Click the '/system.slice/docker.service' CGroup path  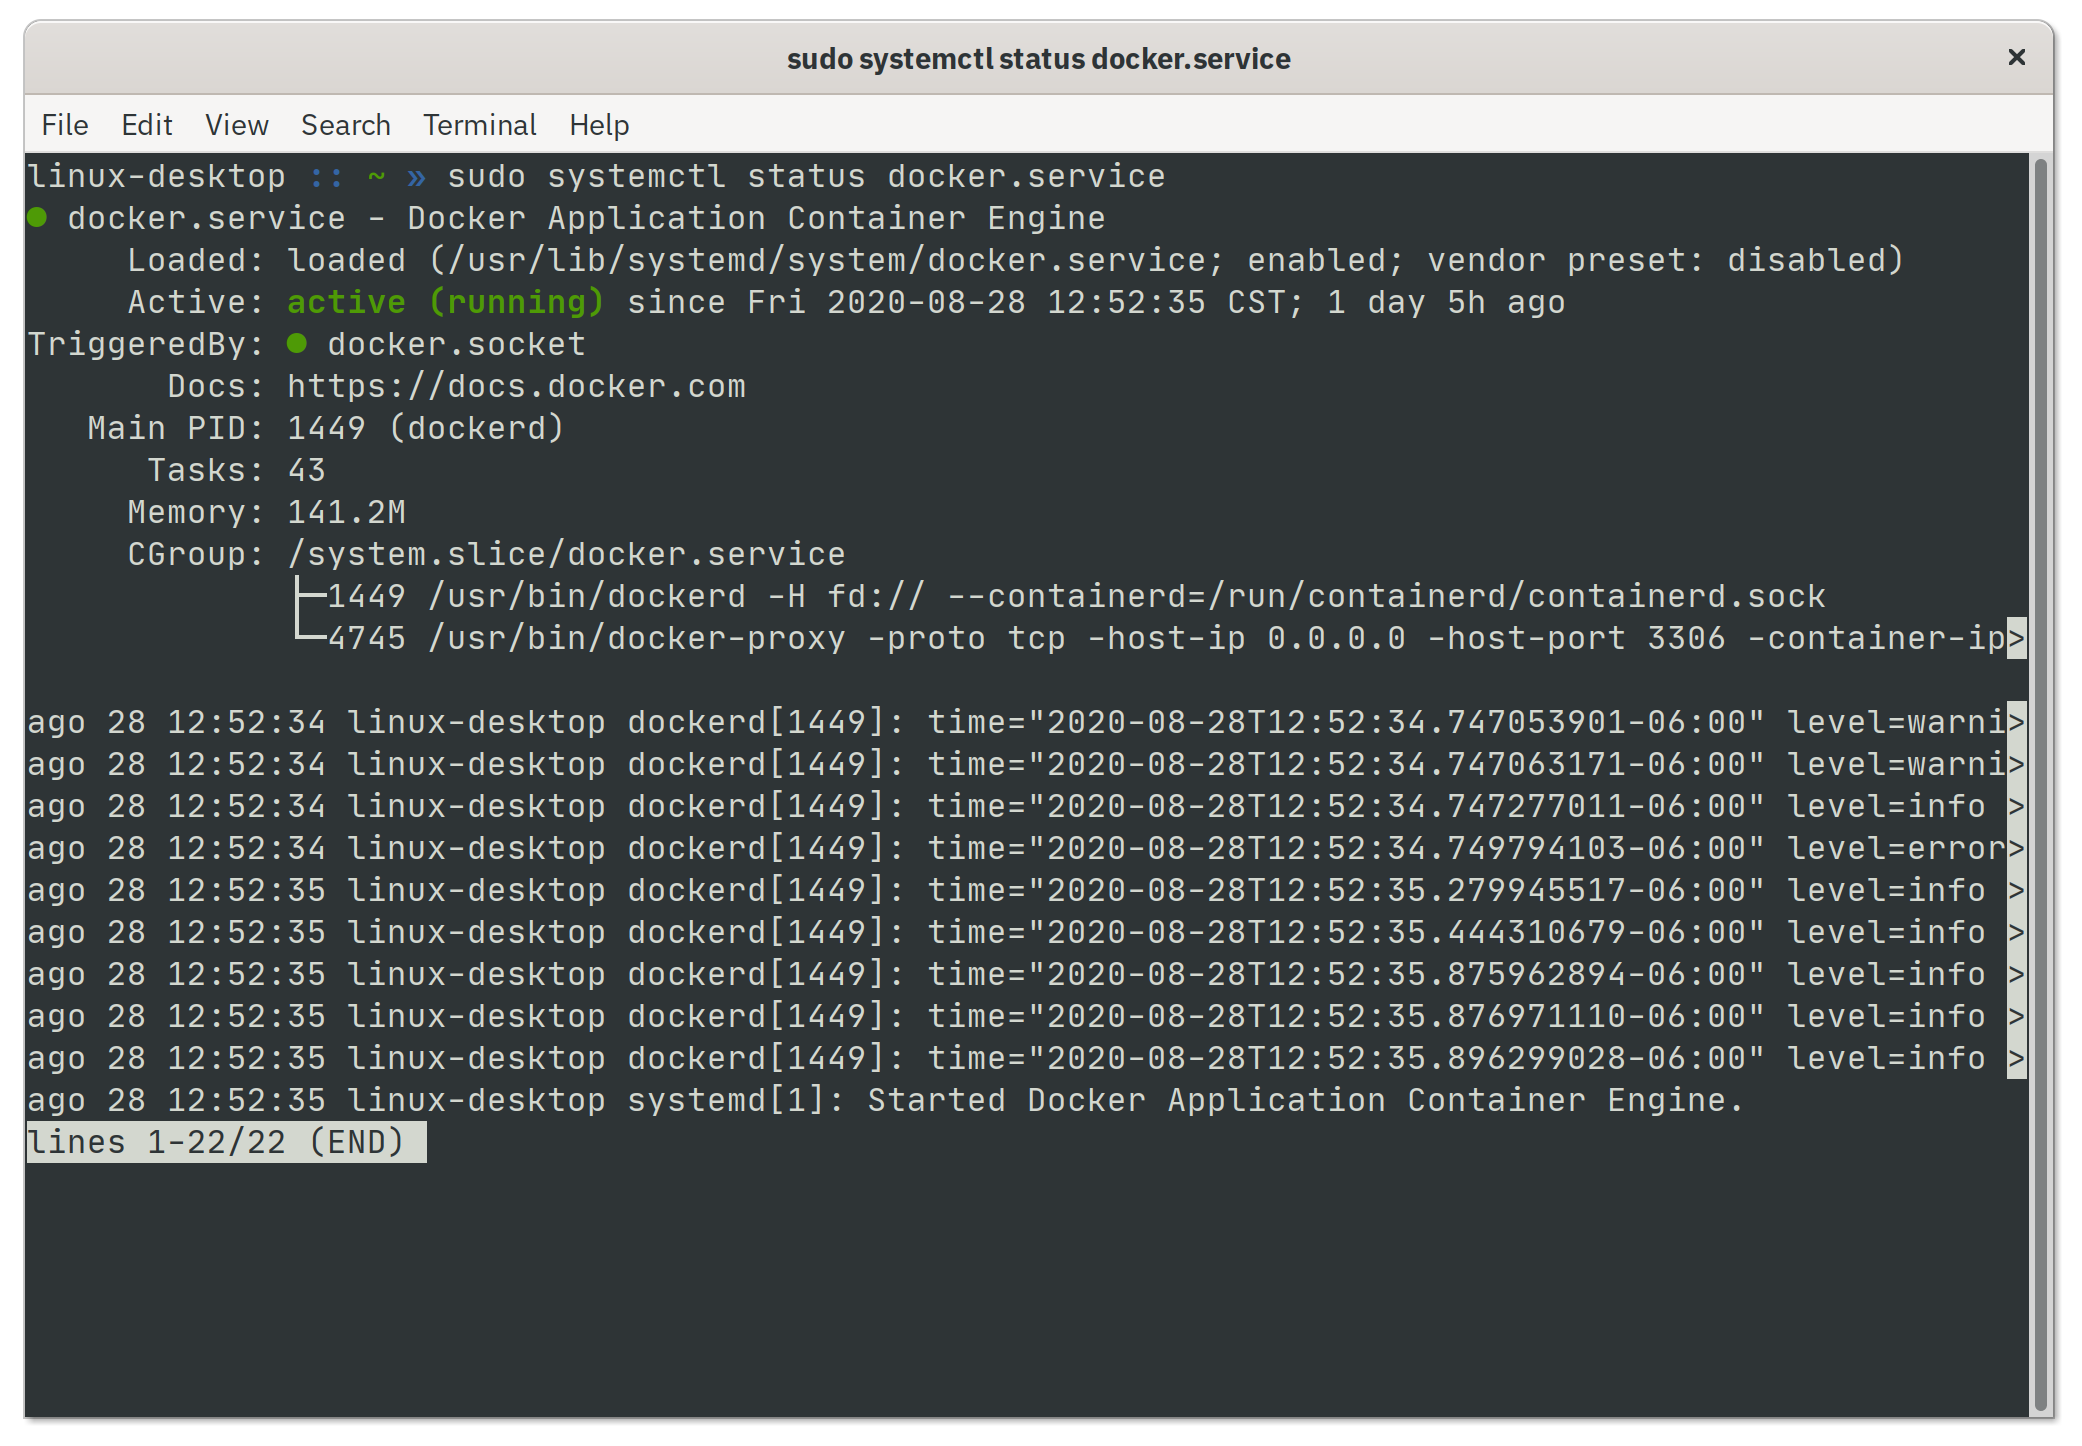coord(567,554)
